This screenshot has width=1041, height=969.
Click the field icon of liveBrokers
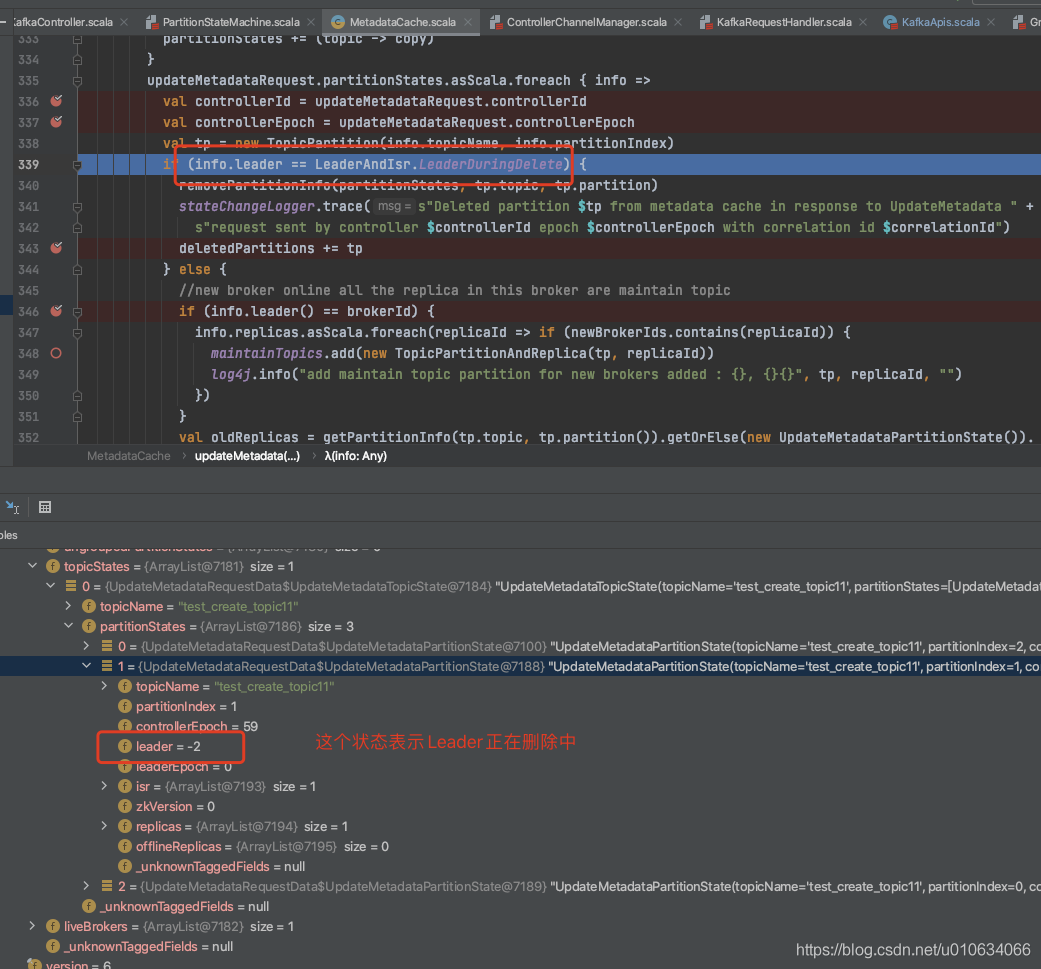53,926
